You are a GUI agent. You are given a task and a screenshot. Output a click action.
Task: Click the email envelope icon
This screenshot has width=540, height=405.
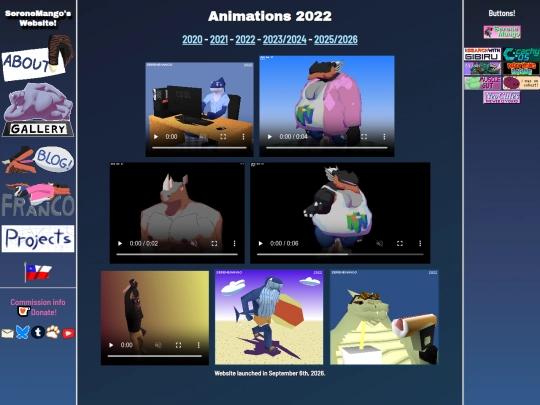[7, 333]
